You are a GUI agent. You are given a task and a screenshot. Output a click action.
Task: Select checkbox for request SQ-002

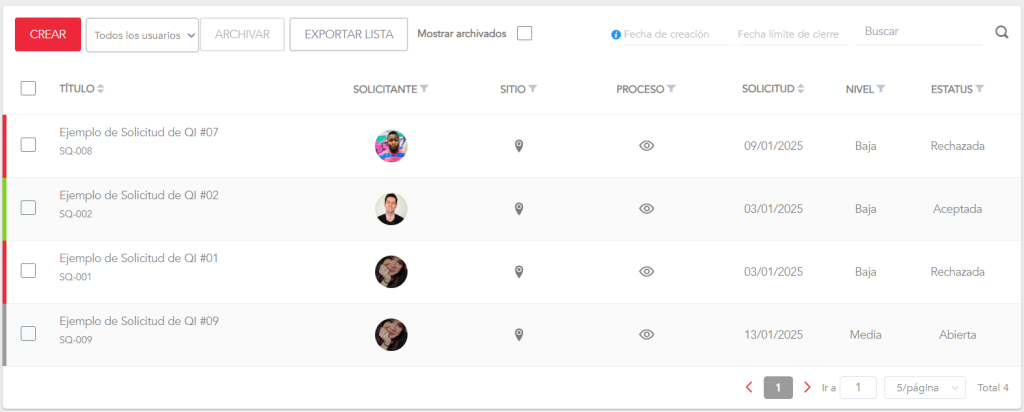click(x=29, y=208)
